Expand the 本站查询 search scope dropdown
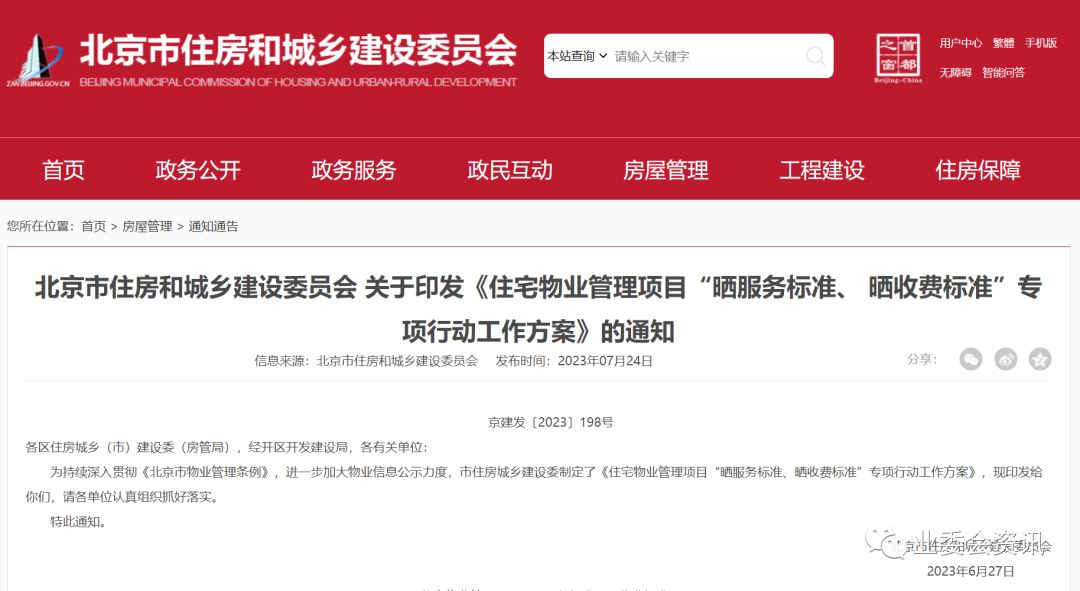This screenshot has height=591, width=1080. pyautogui.click(x=577, y=56)
